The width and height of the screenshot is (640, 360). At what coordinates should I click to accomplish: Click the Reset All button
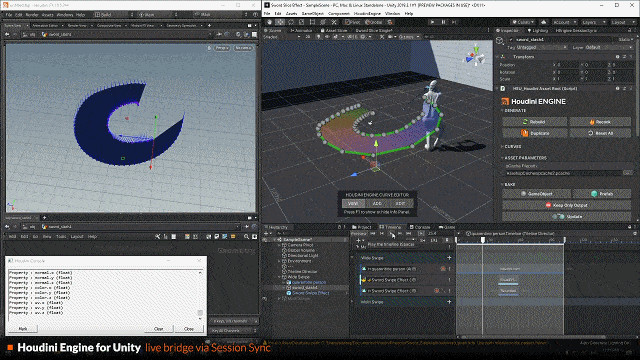click(x=600, y=133)
